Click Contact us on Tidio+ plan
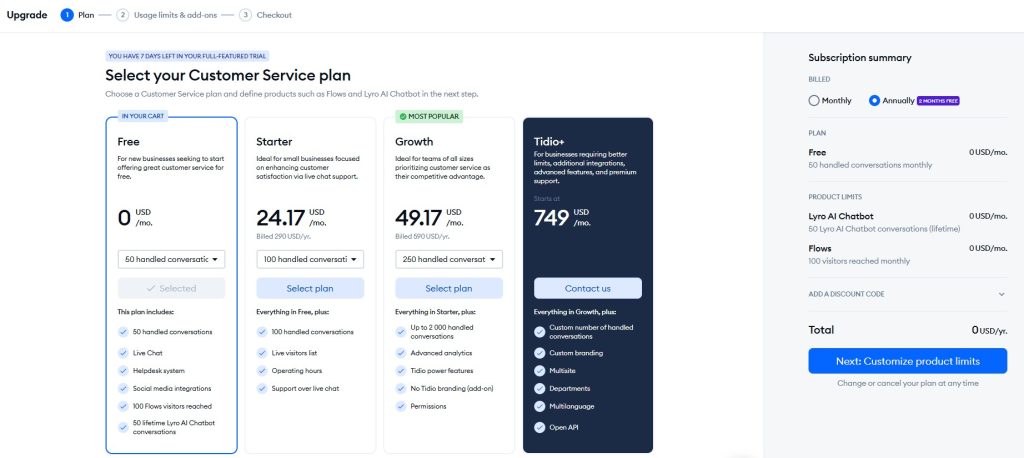 588,288
